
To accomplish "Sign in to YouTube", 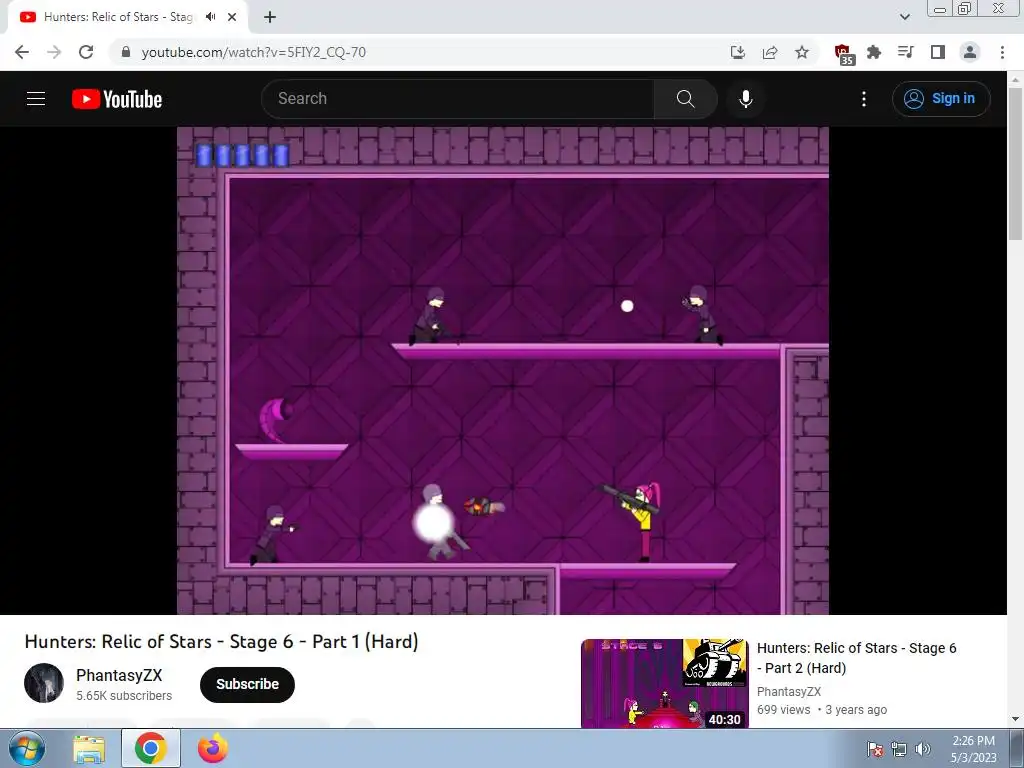I will [x=941, y=99].
